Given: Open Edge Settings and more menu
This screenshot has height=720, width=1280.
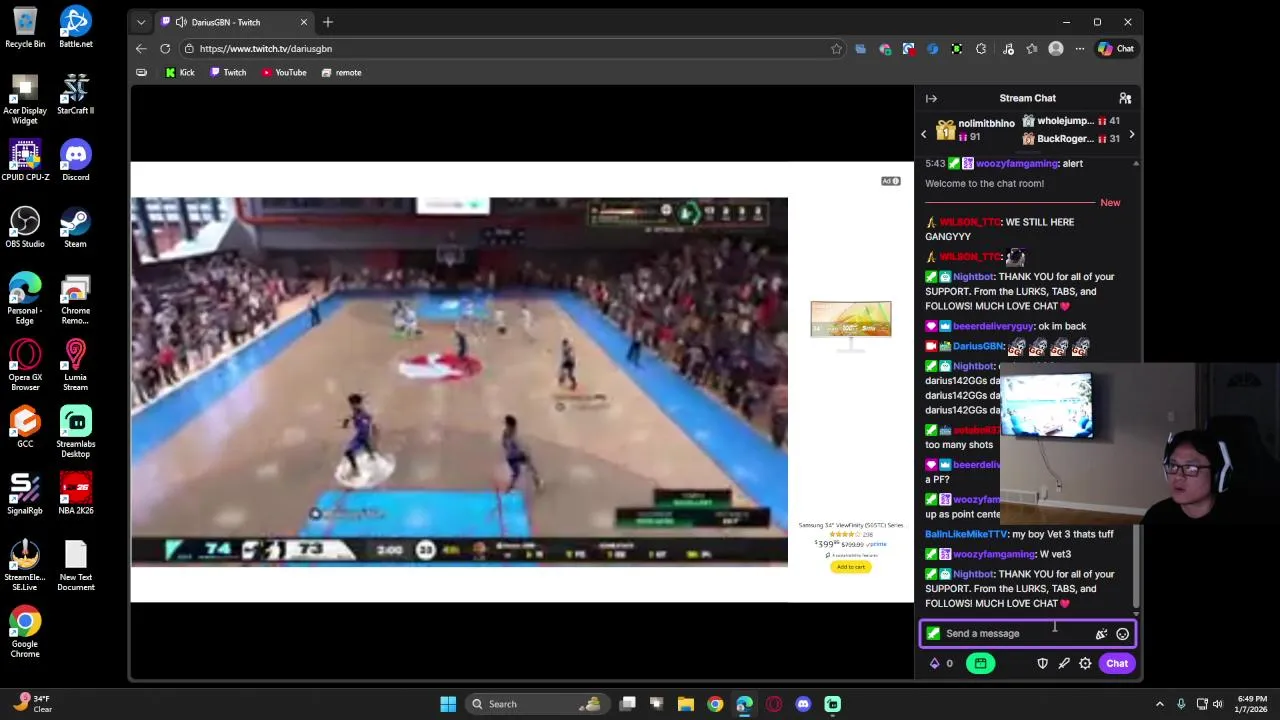Looking at the screenshot, I should click(1079, 48).
